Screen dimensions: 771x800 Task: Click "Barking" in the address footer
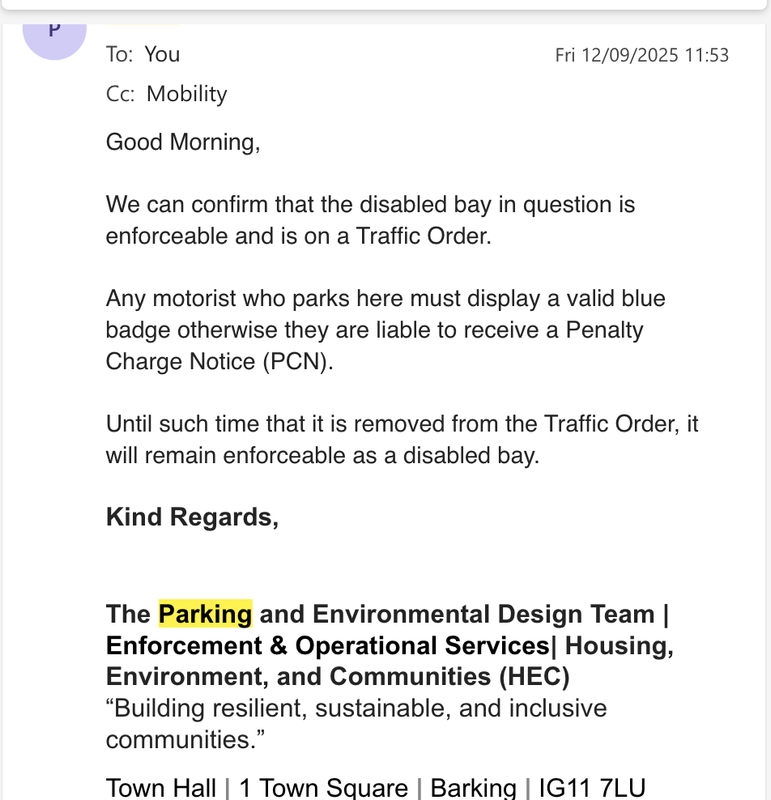tap(473, 788)
